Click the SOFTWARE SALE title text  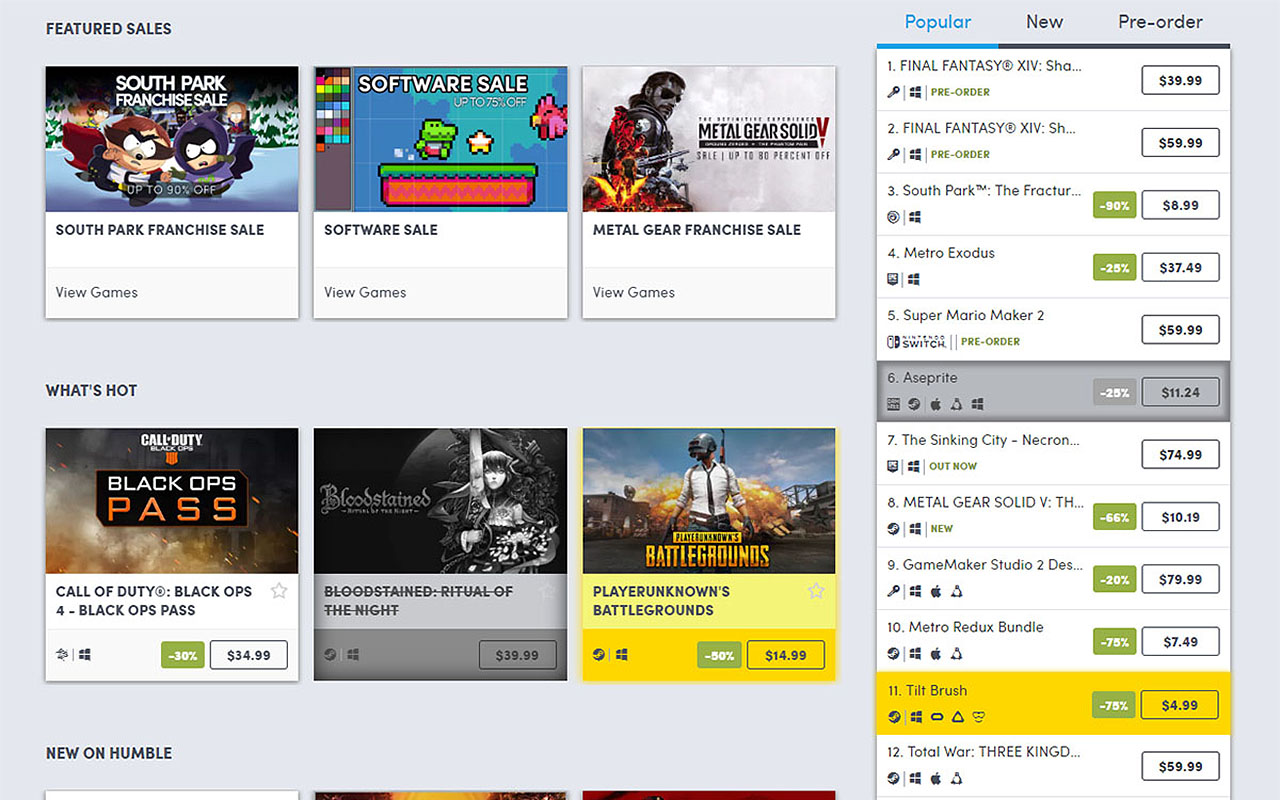pos(381,230)
